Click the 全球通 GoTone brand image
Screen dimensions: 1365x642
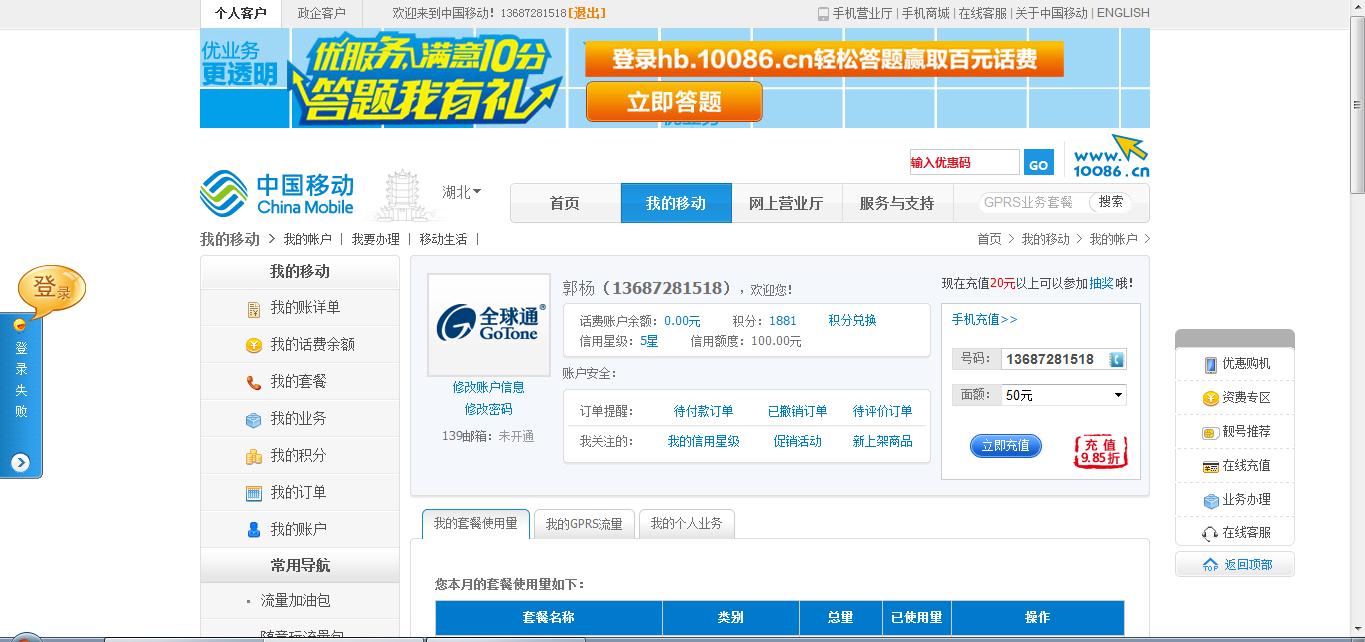(x=489, y=325)
